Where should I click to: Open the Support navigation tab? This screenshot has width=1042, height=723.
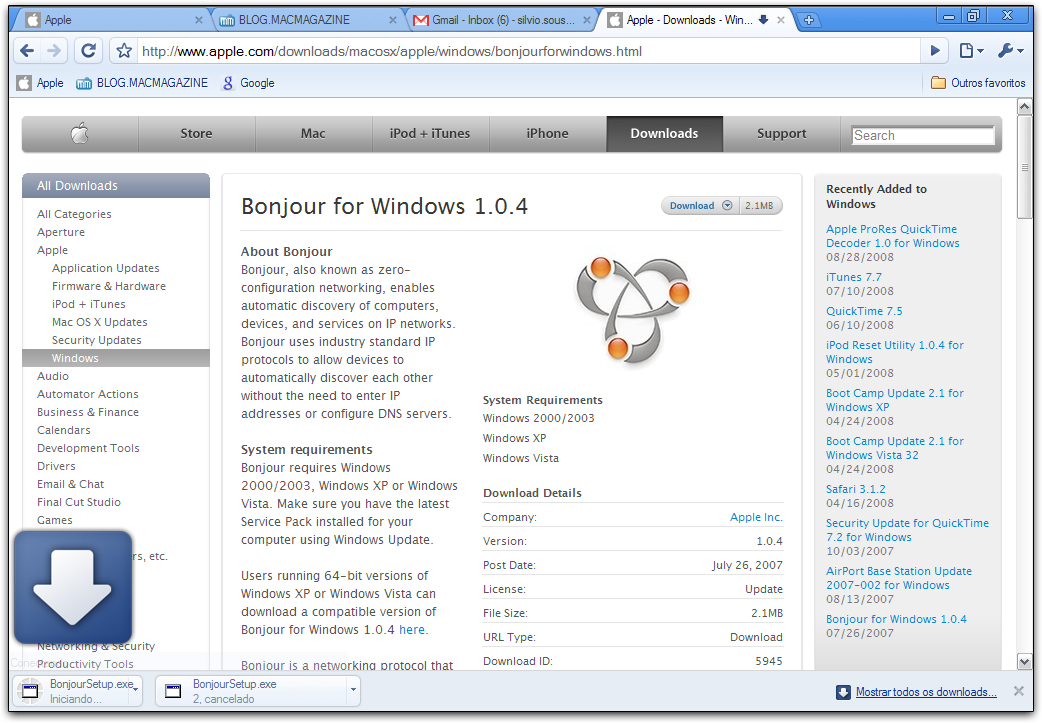point(782,134)
